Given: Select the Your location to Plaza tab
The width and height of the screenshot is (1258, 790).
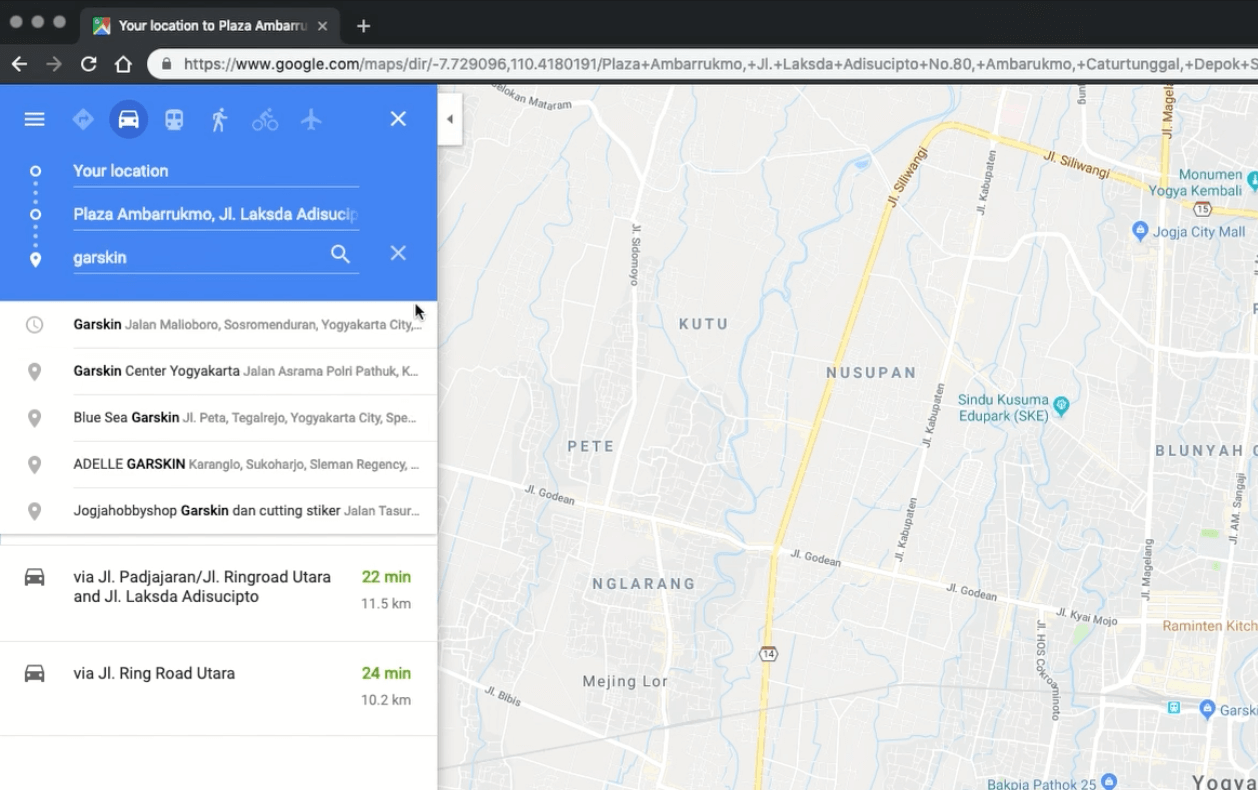Looking at the screenshot, I should tap(210, 26).
